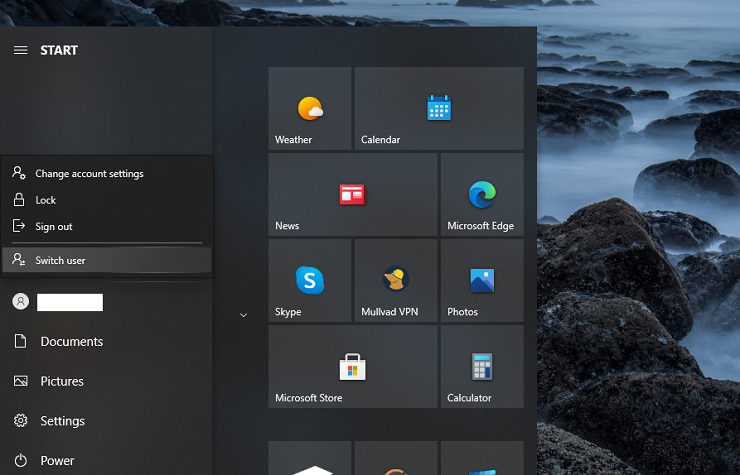This screenshot has width=740, height=475.
Task: Choose Switch user option
Action: click(107, 260)
